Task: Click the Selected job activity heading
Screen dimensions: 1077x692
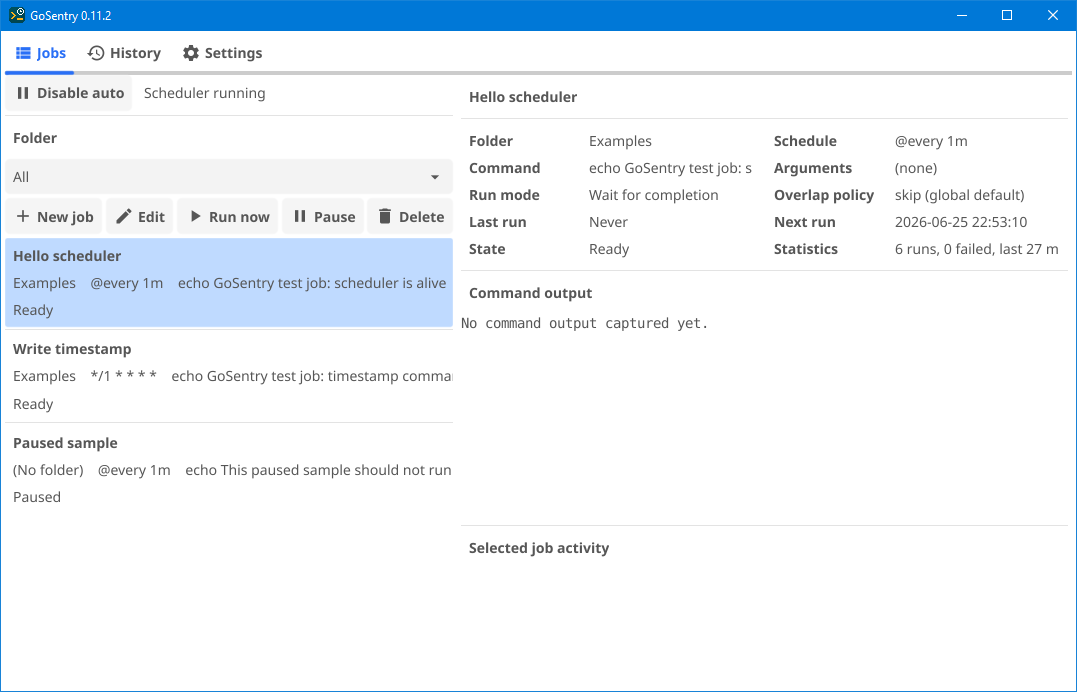Action: click(x=538, y=548)
